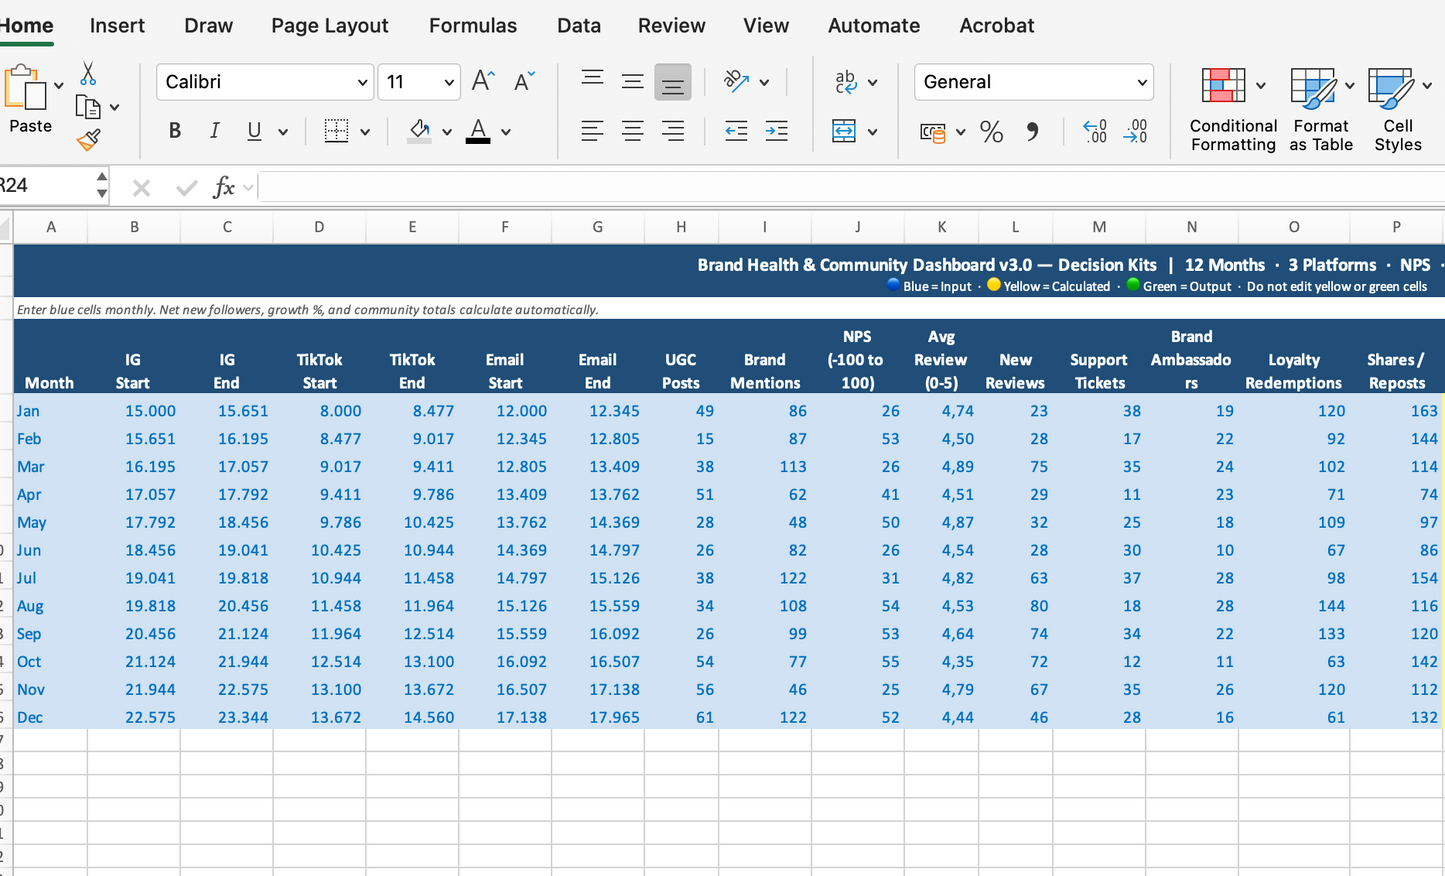Click formula bar cancel X
Viewport: 1445px width, 876px height.
pos(141,187)
